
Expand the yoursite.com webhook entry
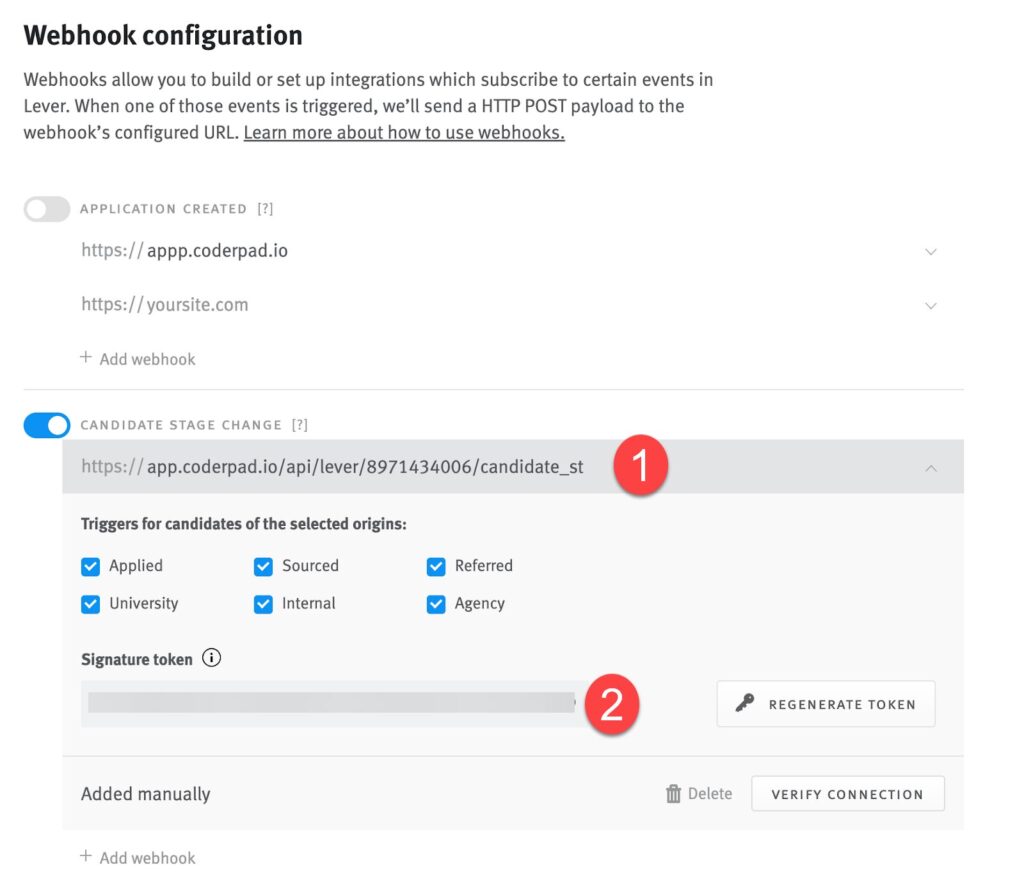[931, 305]
